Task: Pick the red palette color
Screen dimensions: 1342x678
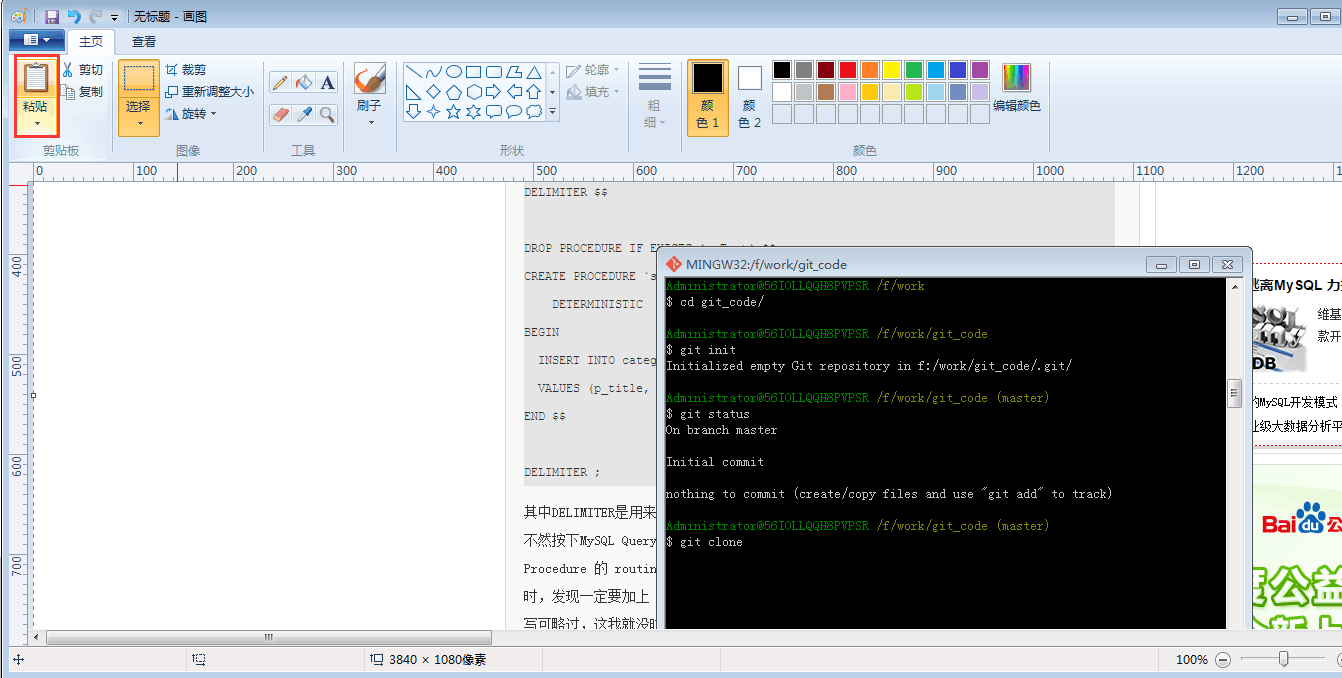Action: pyautogui.click(x=848, y=70)
